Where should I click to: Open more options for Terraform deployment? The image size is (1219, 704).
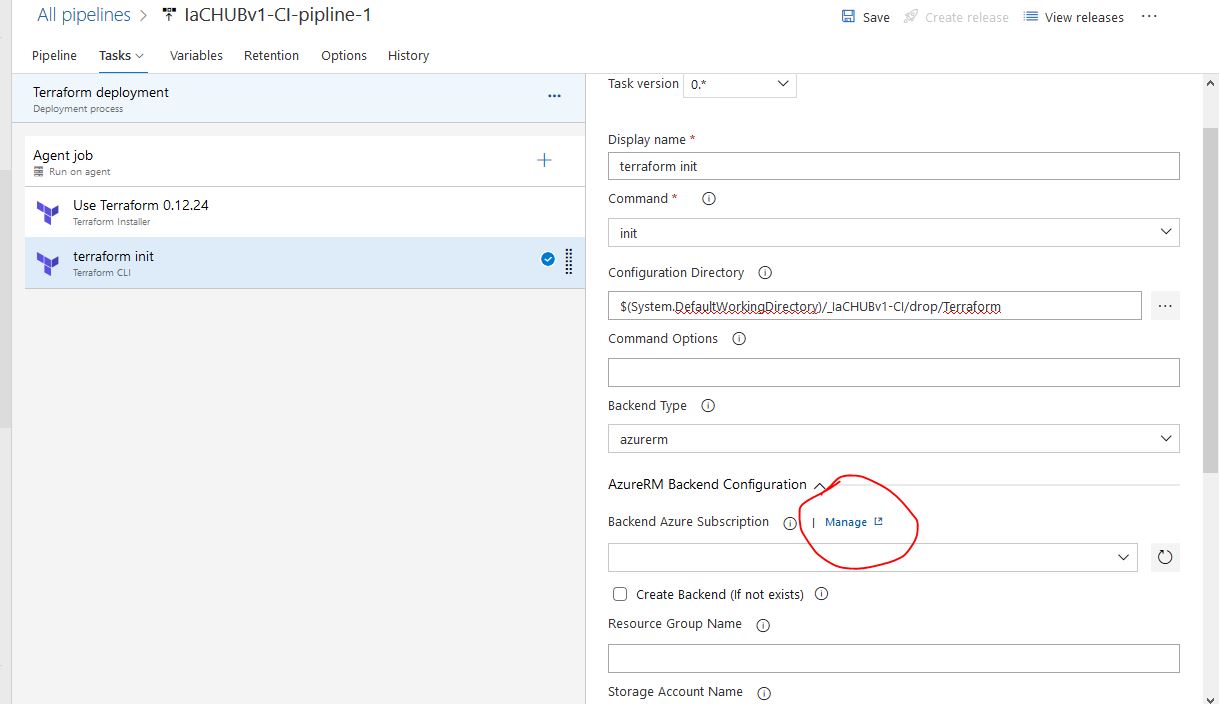tap(554, 96)
